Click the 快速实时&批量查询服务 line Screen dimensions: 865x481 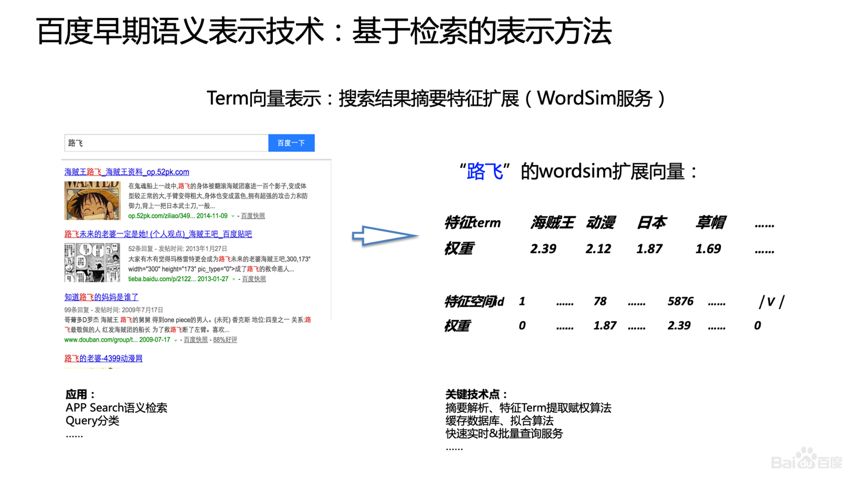tap(504, 434)
